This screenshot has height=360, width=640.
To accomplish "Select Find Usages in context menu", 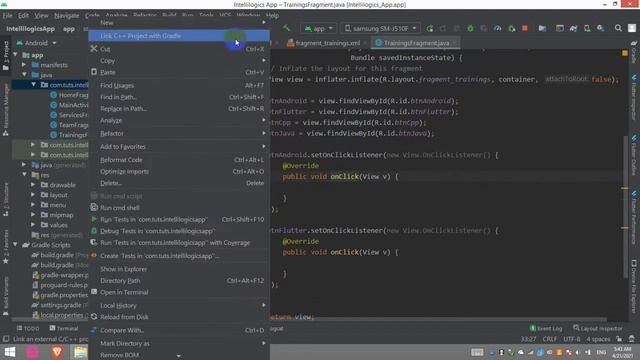I will [x=179, y=85].
